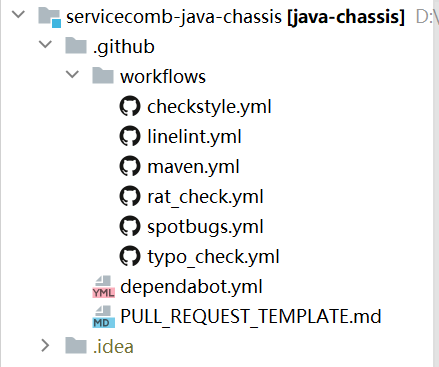Viewport: 439px width, 367px height.
Task: Click the vertical scrollbar on the right edge
Action: (436, 183)
